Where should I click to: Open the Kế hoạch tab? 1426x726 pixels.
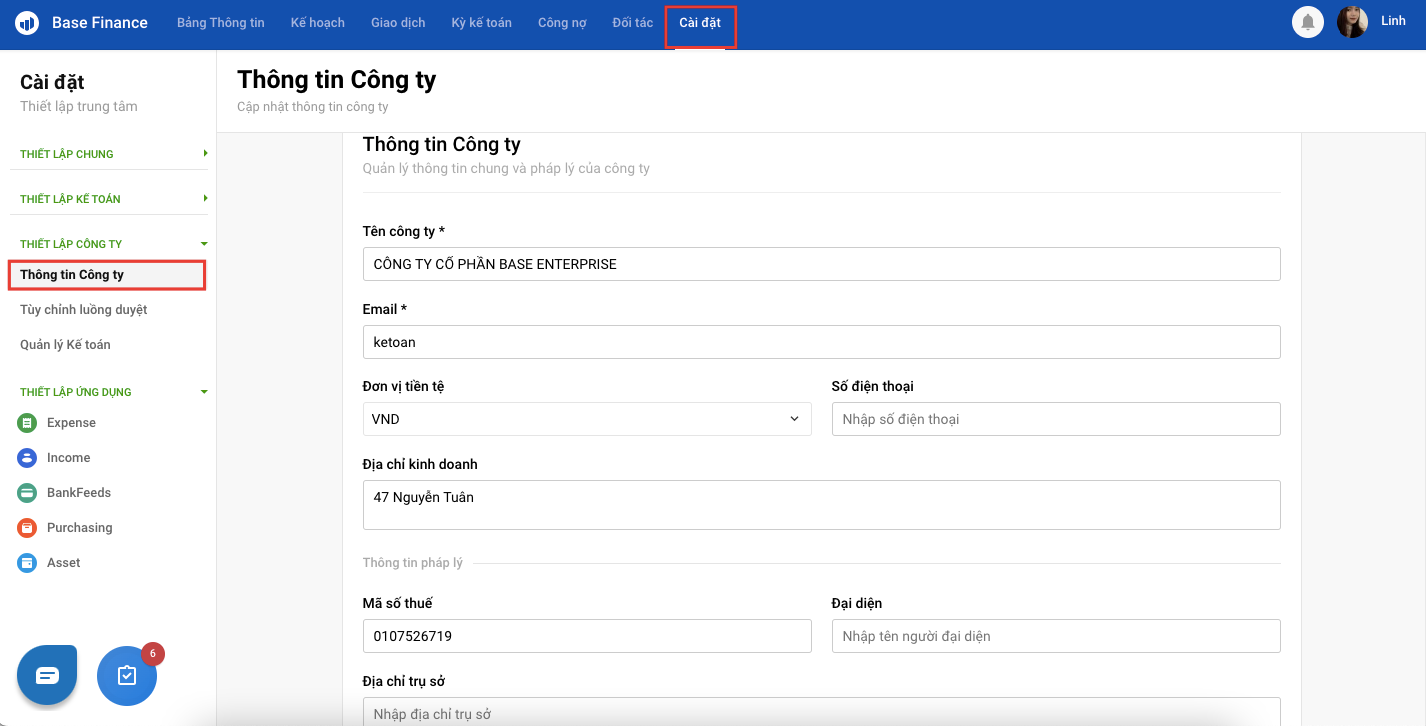click(318, 23)
